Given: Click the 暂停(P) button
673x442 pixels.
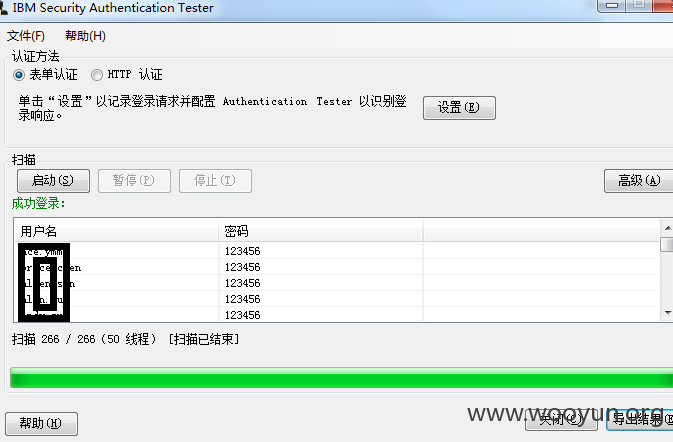Looking at the screenshot, I should 134,181.
